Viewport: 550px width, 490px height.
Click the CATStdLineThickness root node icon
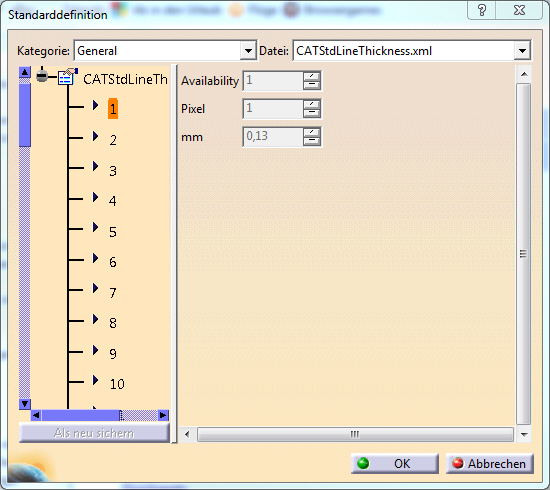(x=67, y=77)
